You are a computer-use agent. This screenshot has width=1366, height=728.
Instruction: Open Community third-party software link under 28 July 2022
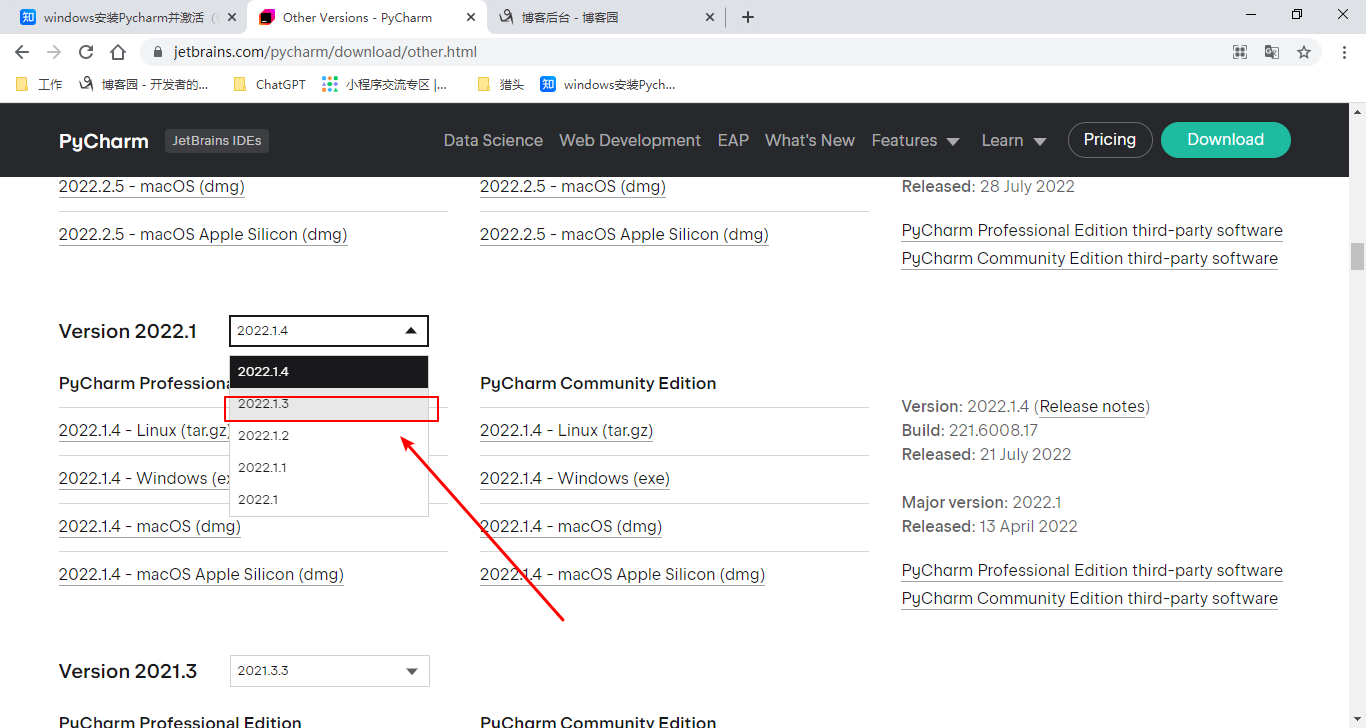(1090, 259)
